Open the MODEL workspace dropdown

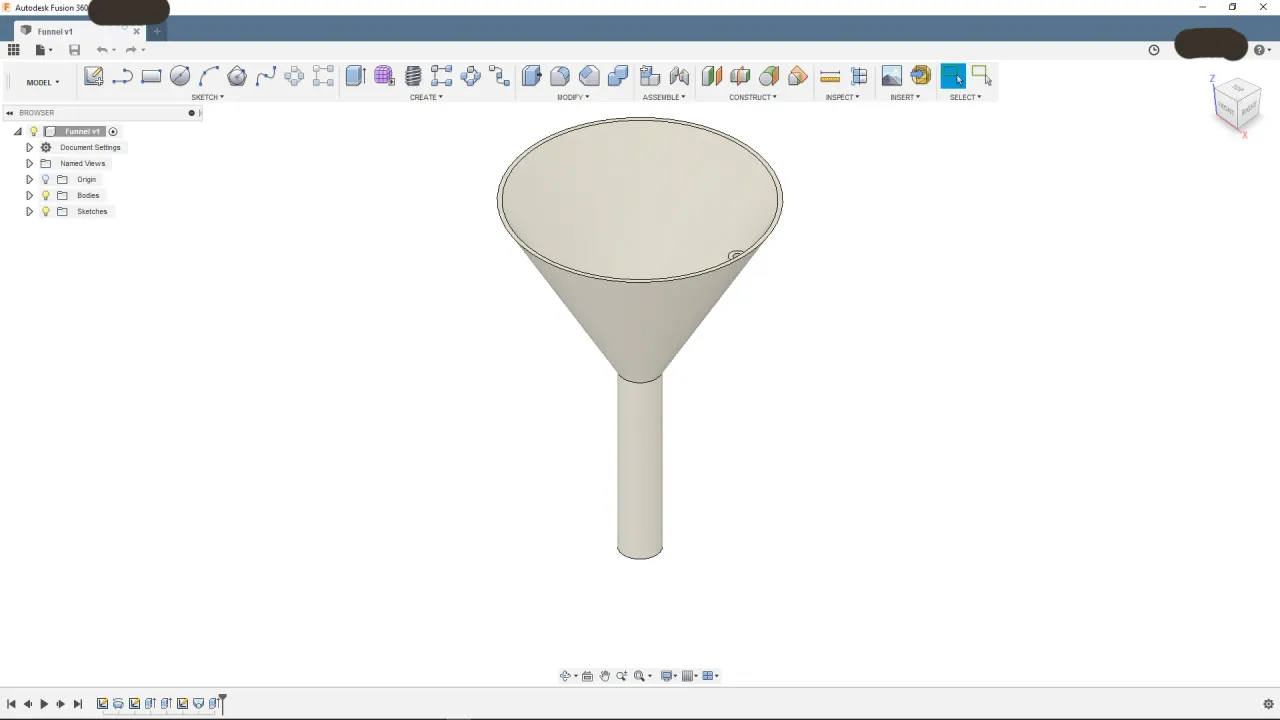pos(43,82)
